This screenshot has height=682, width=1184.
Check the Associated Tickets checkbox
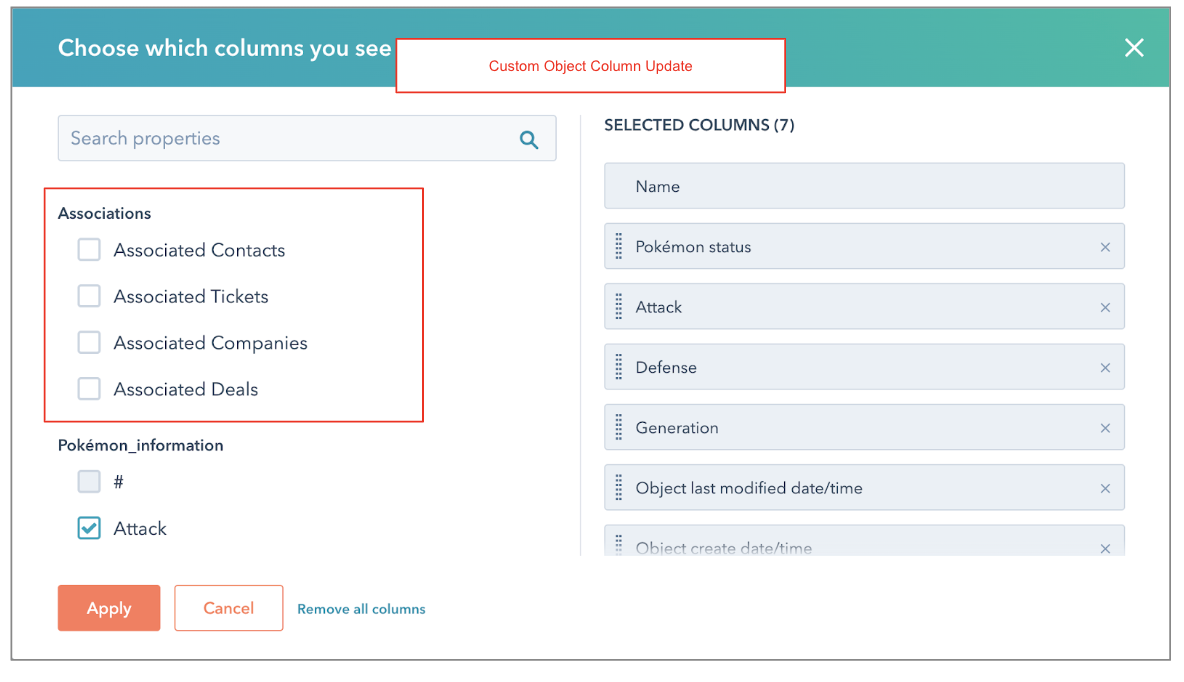point(89,296)
